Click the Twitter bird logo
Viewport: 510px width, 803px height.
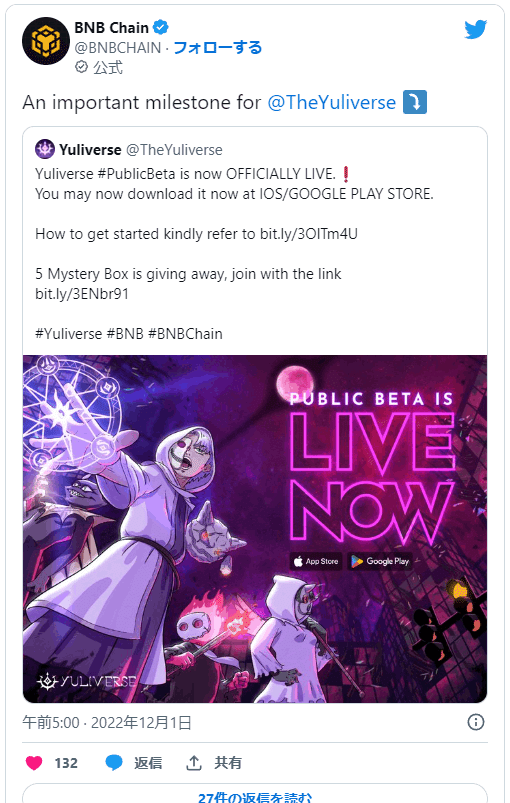point(475,30)
